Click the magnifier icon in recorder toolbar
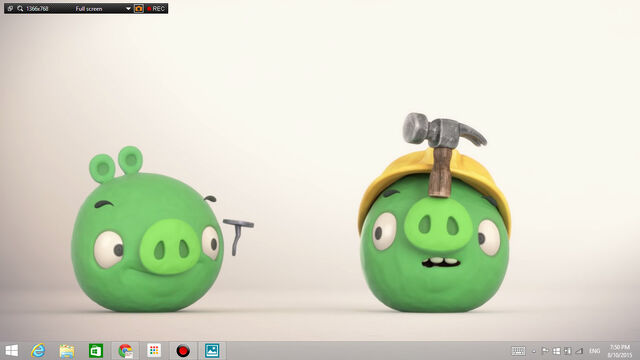Image resolution: width=640 pixels, height=360 pixels. [x=20, y=9]
